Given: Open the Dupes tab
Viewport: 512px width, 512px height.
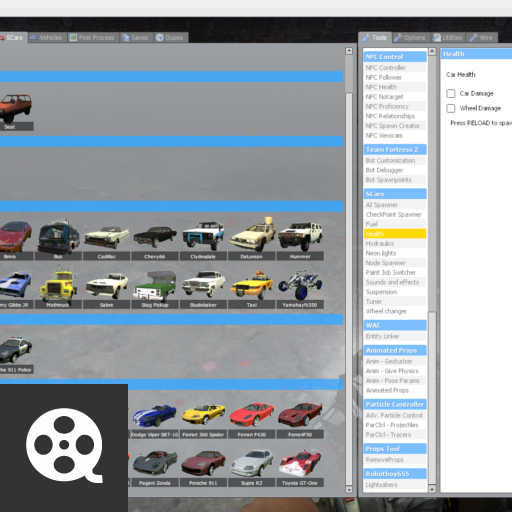Looking at the screenshot, I should point(170,37).
